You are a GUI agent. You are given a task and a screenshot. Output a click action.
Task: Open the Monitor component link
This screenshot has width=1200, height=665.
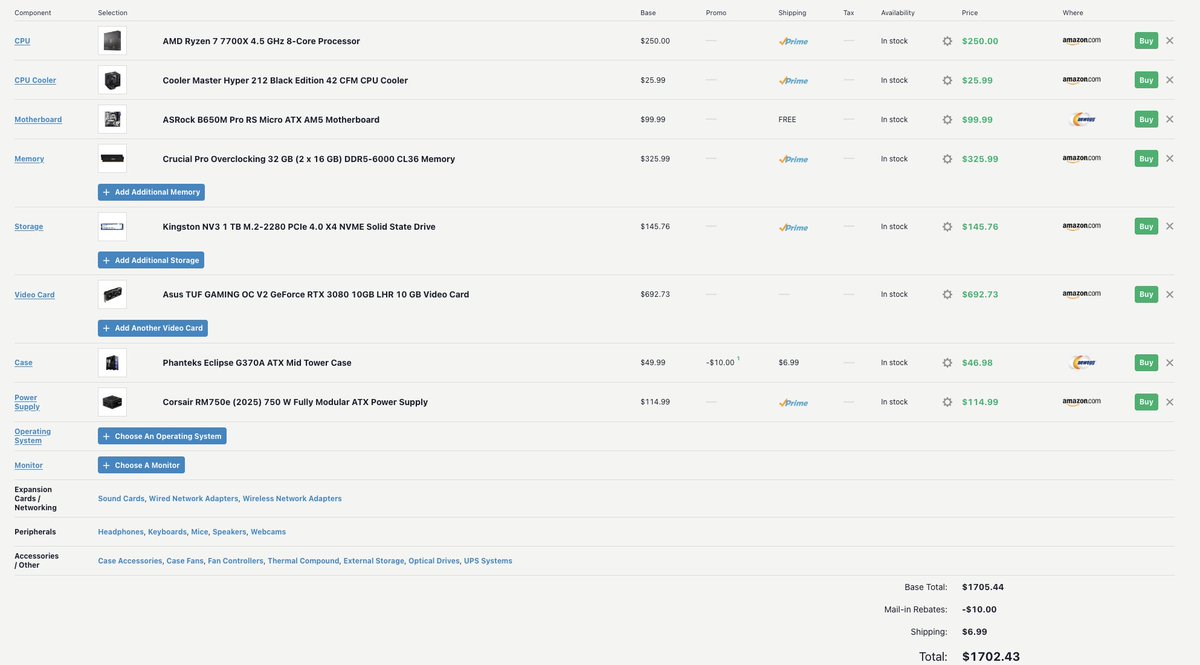point(28,465)
